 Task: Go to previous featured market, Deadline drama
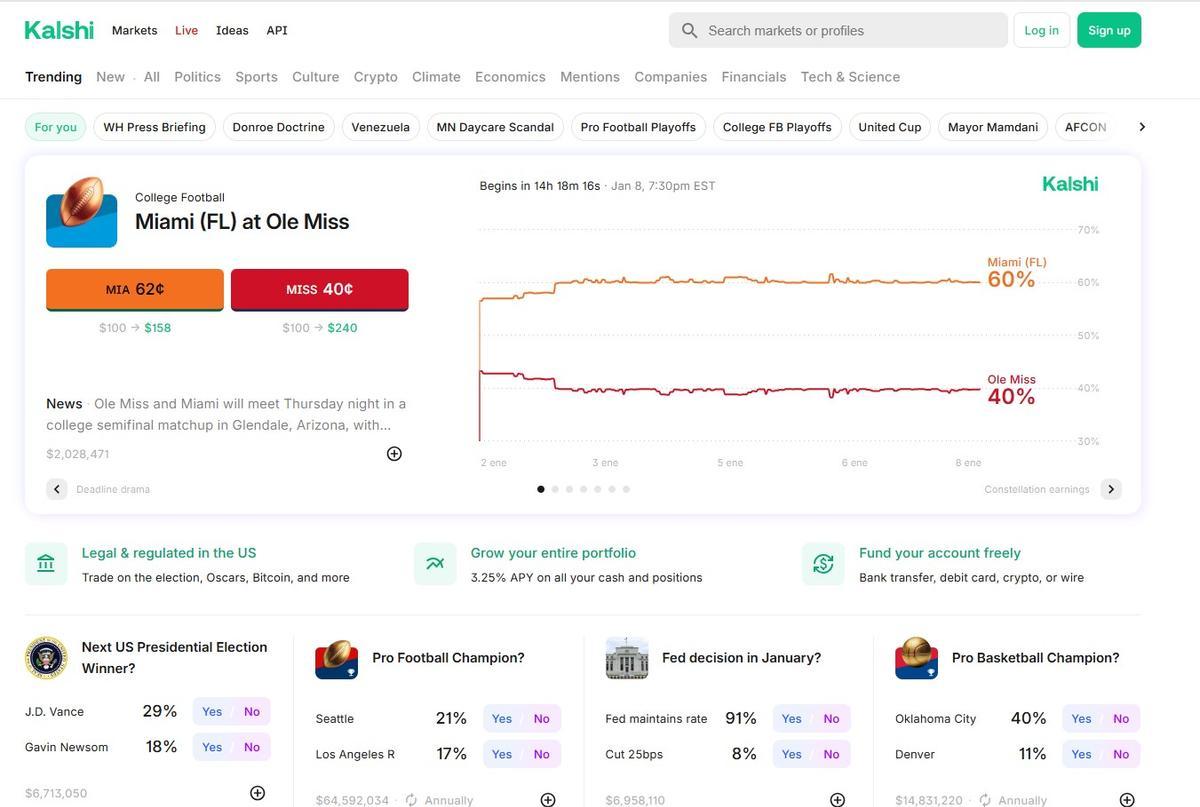click(57, 489)
